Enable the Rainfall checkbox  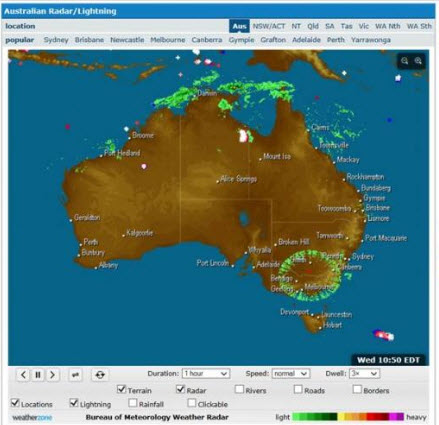coord(133,403)
